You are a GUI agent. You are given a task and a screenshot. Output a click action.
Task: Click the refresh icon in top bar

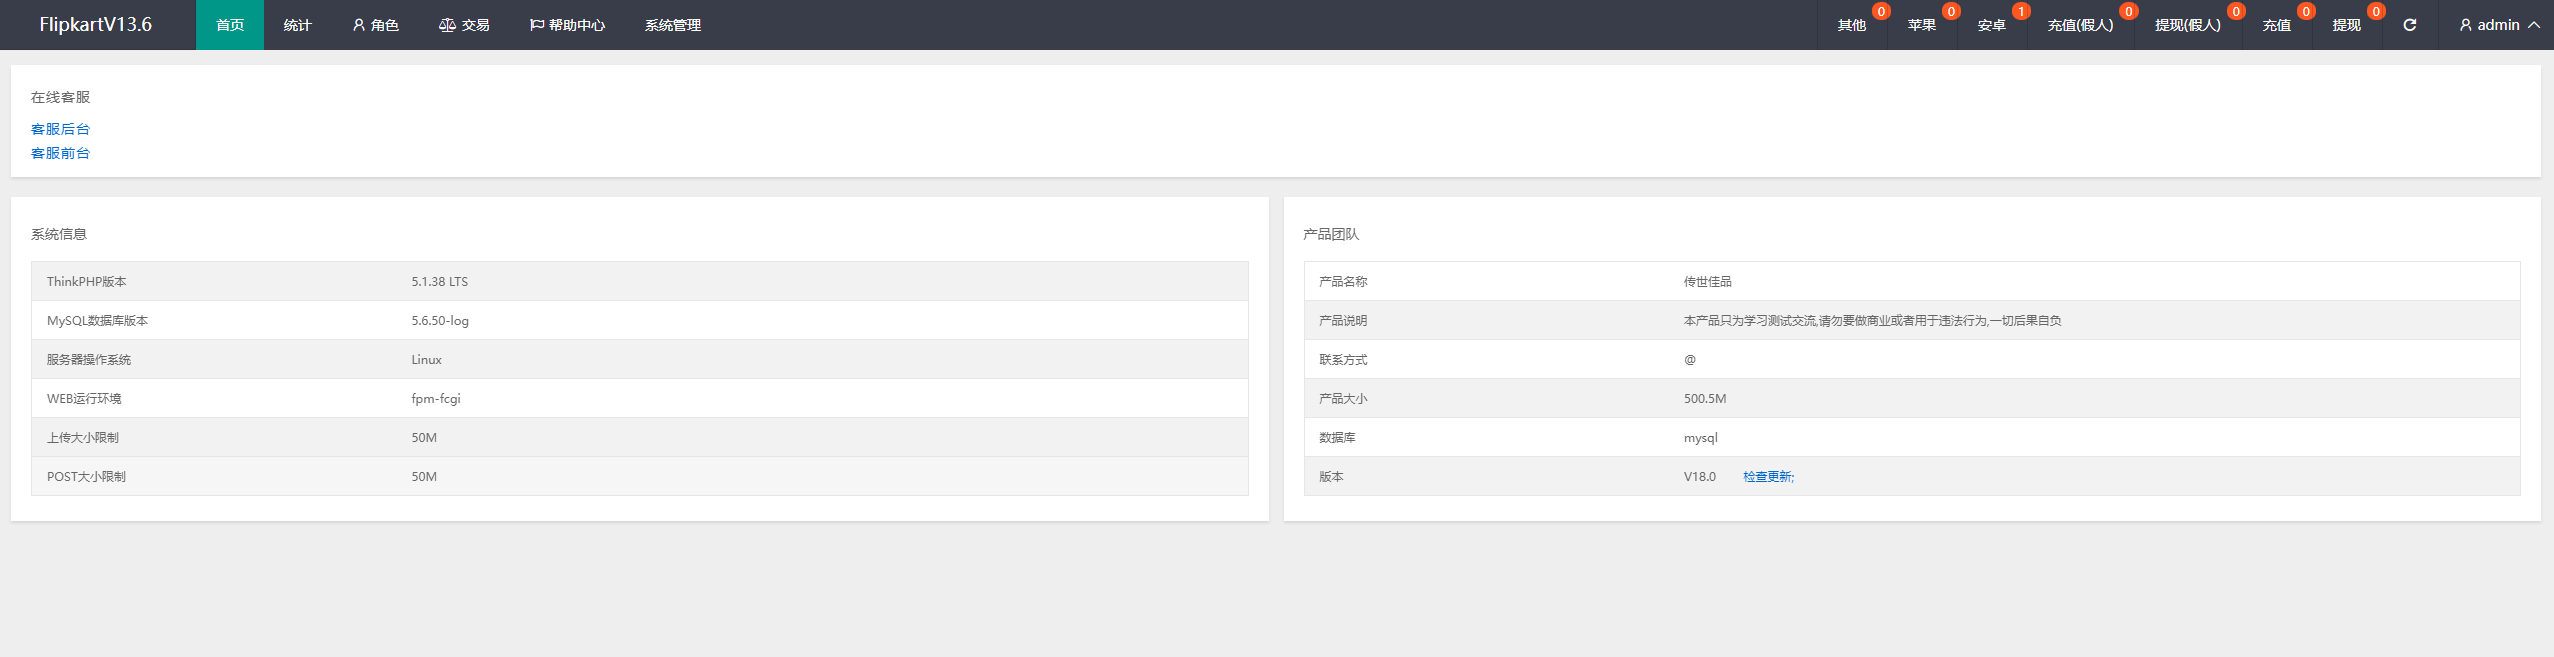(x=2409, y=25)
